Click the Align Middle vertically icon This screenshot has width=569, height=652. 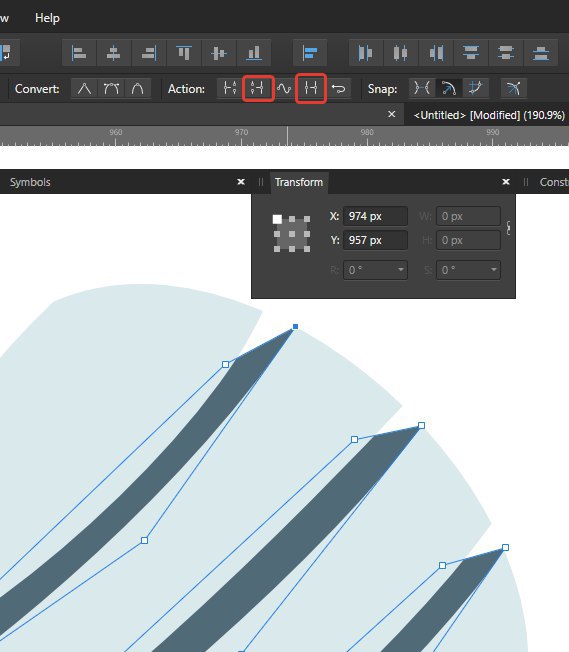[x=218, y=53]
